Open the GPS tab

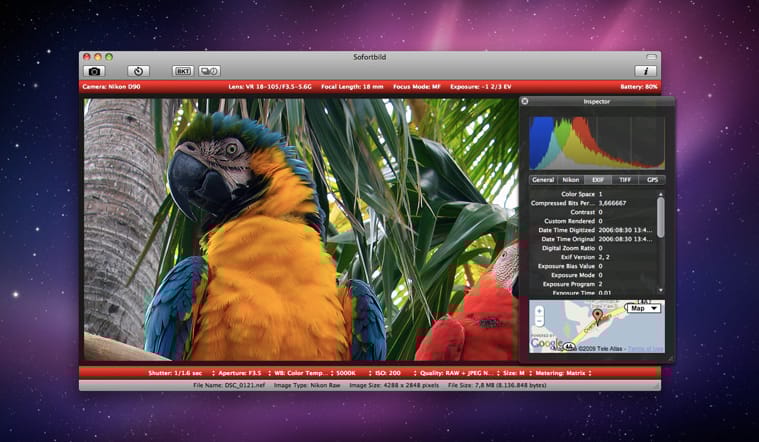[x=652, y=180]
